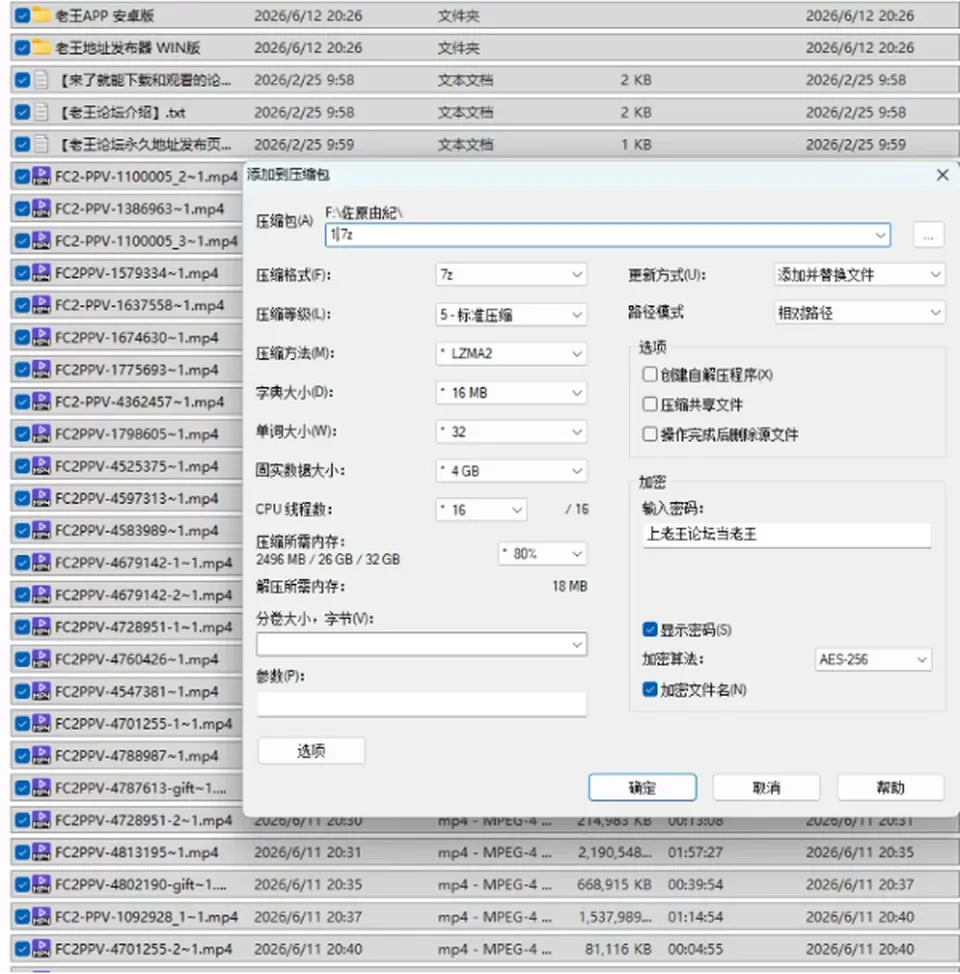
Task: Click the video icon of FC2PPV-1579334~1.mp4
Action: click(x=41, y=273)
